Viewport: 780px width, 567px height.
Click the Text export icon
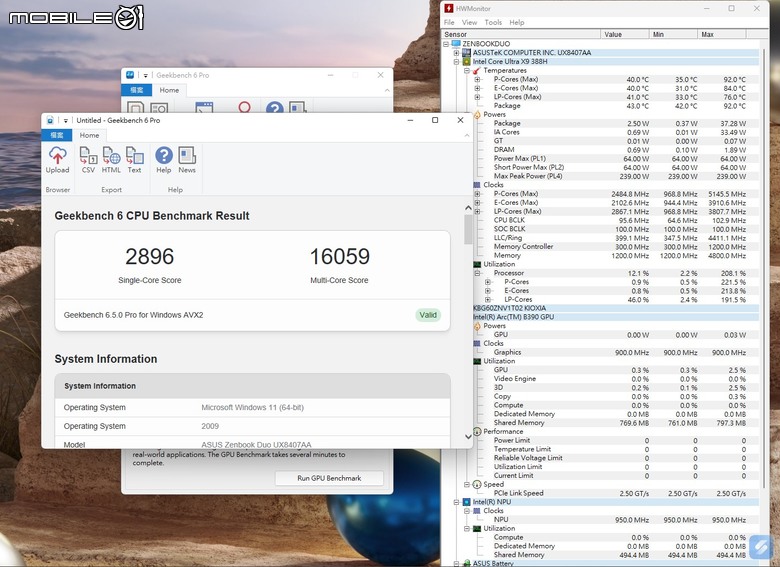(x=134, y=156)
